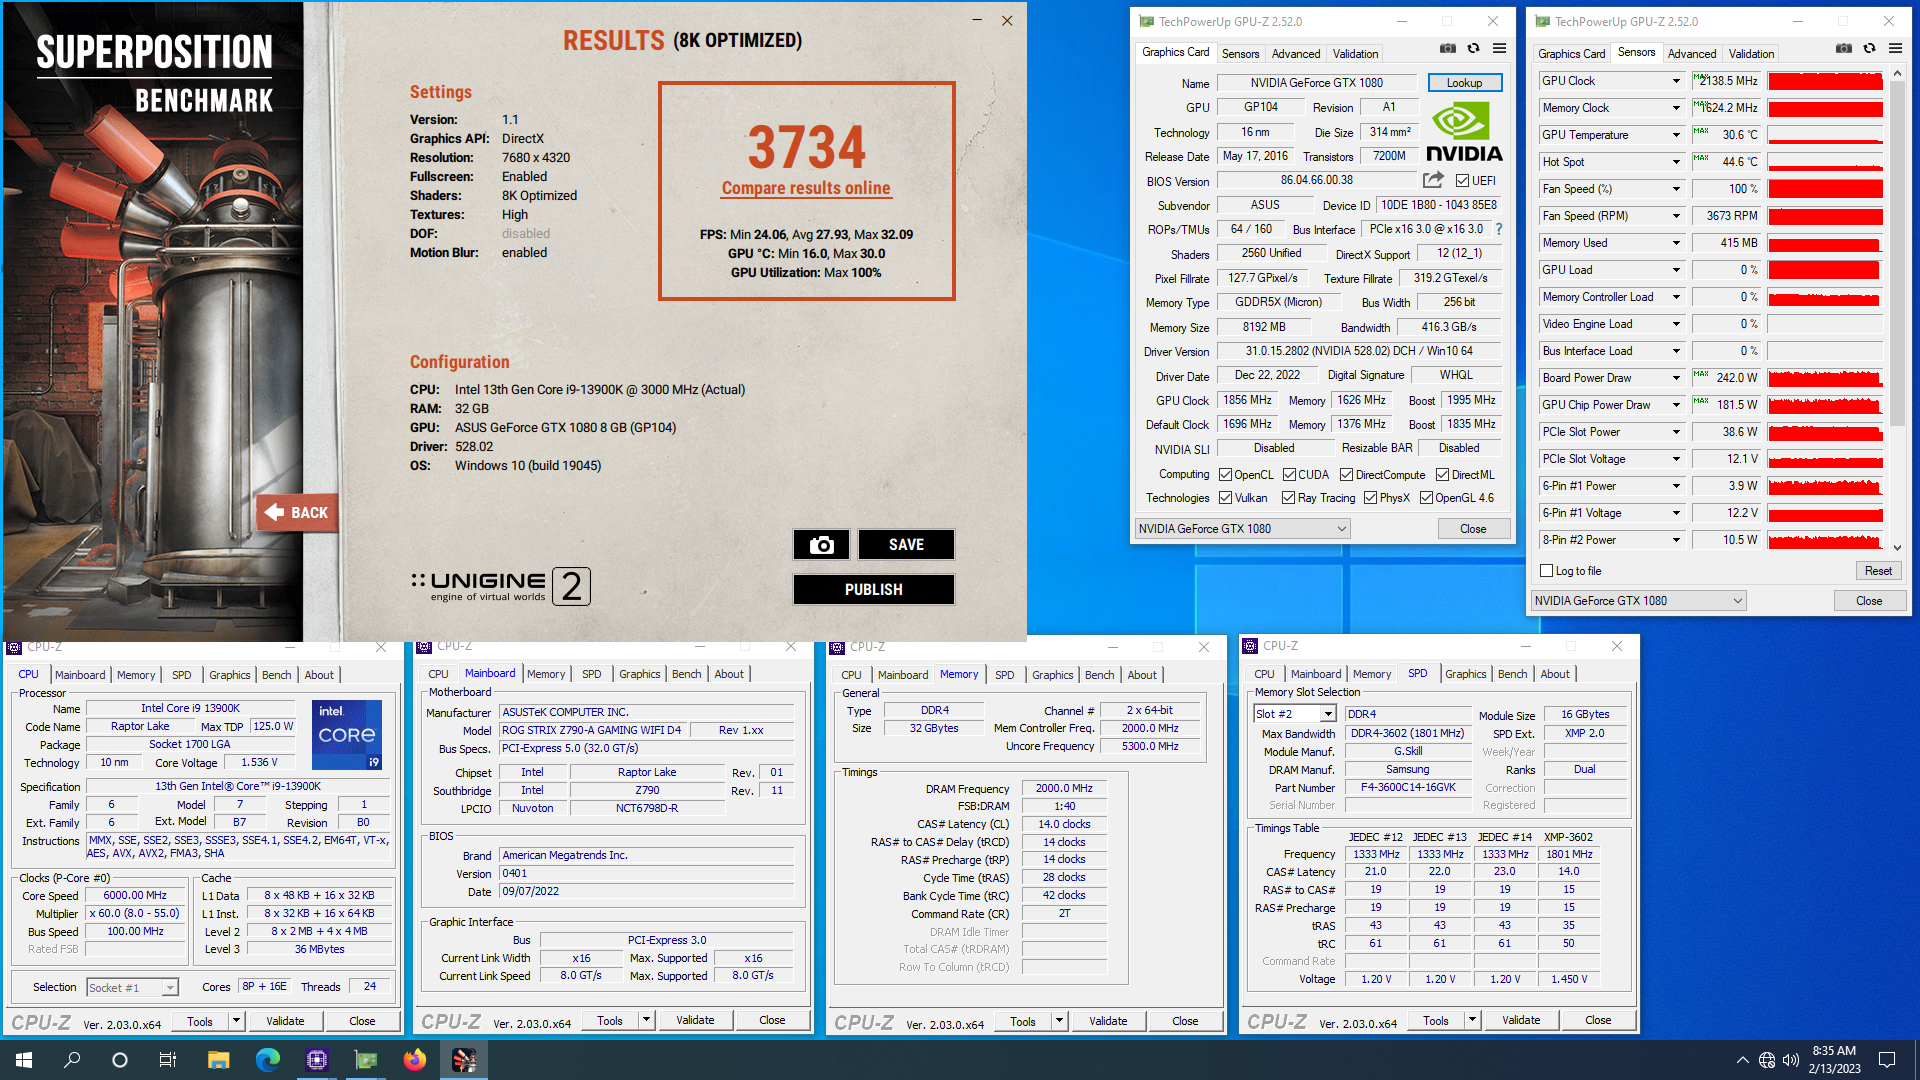This screenshot has height=1080, width=1920.
Task: Toggle the Ray Tracing checkbox
Action: [x=1289, y=498]
